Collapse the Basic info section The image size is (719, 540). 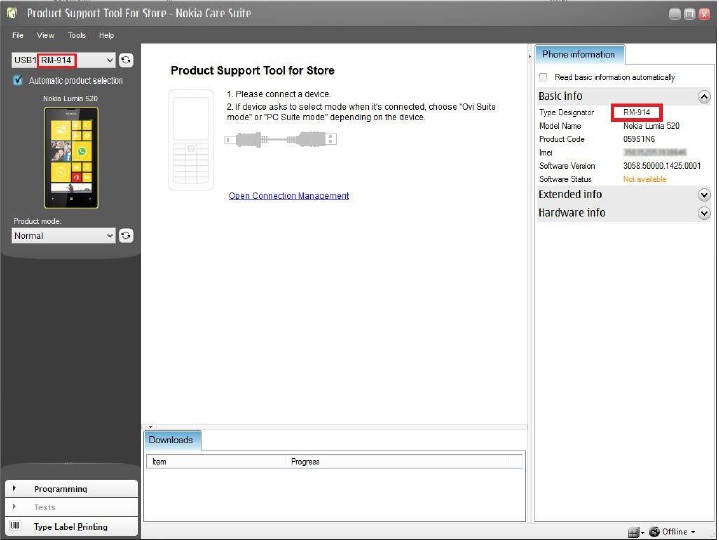[x=704, y=96]
